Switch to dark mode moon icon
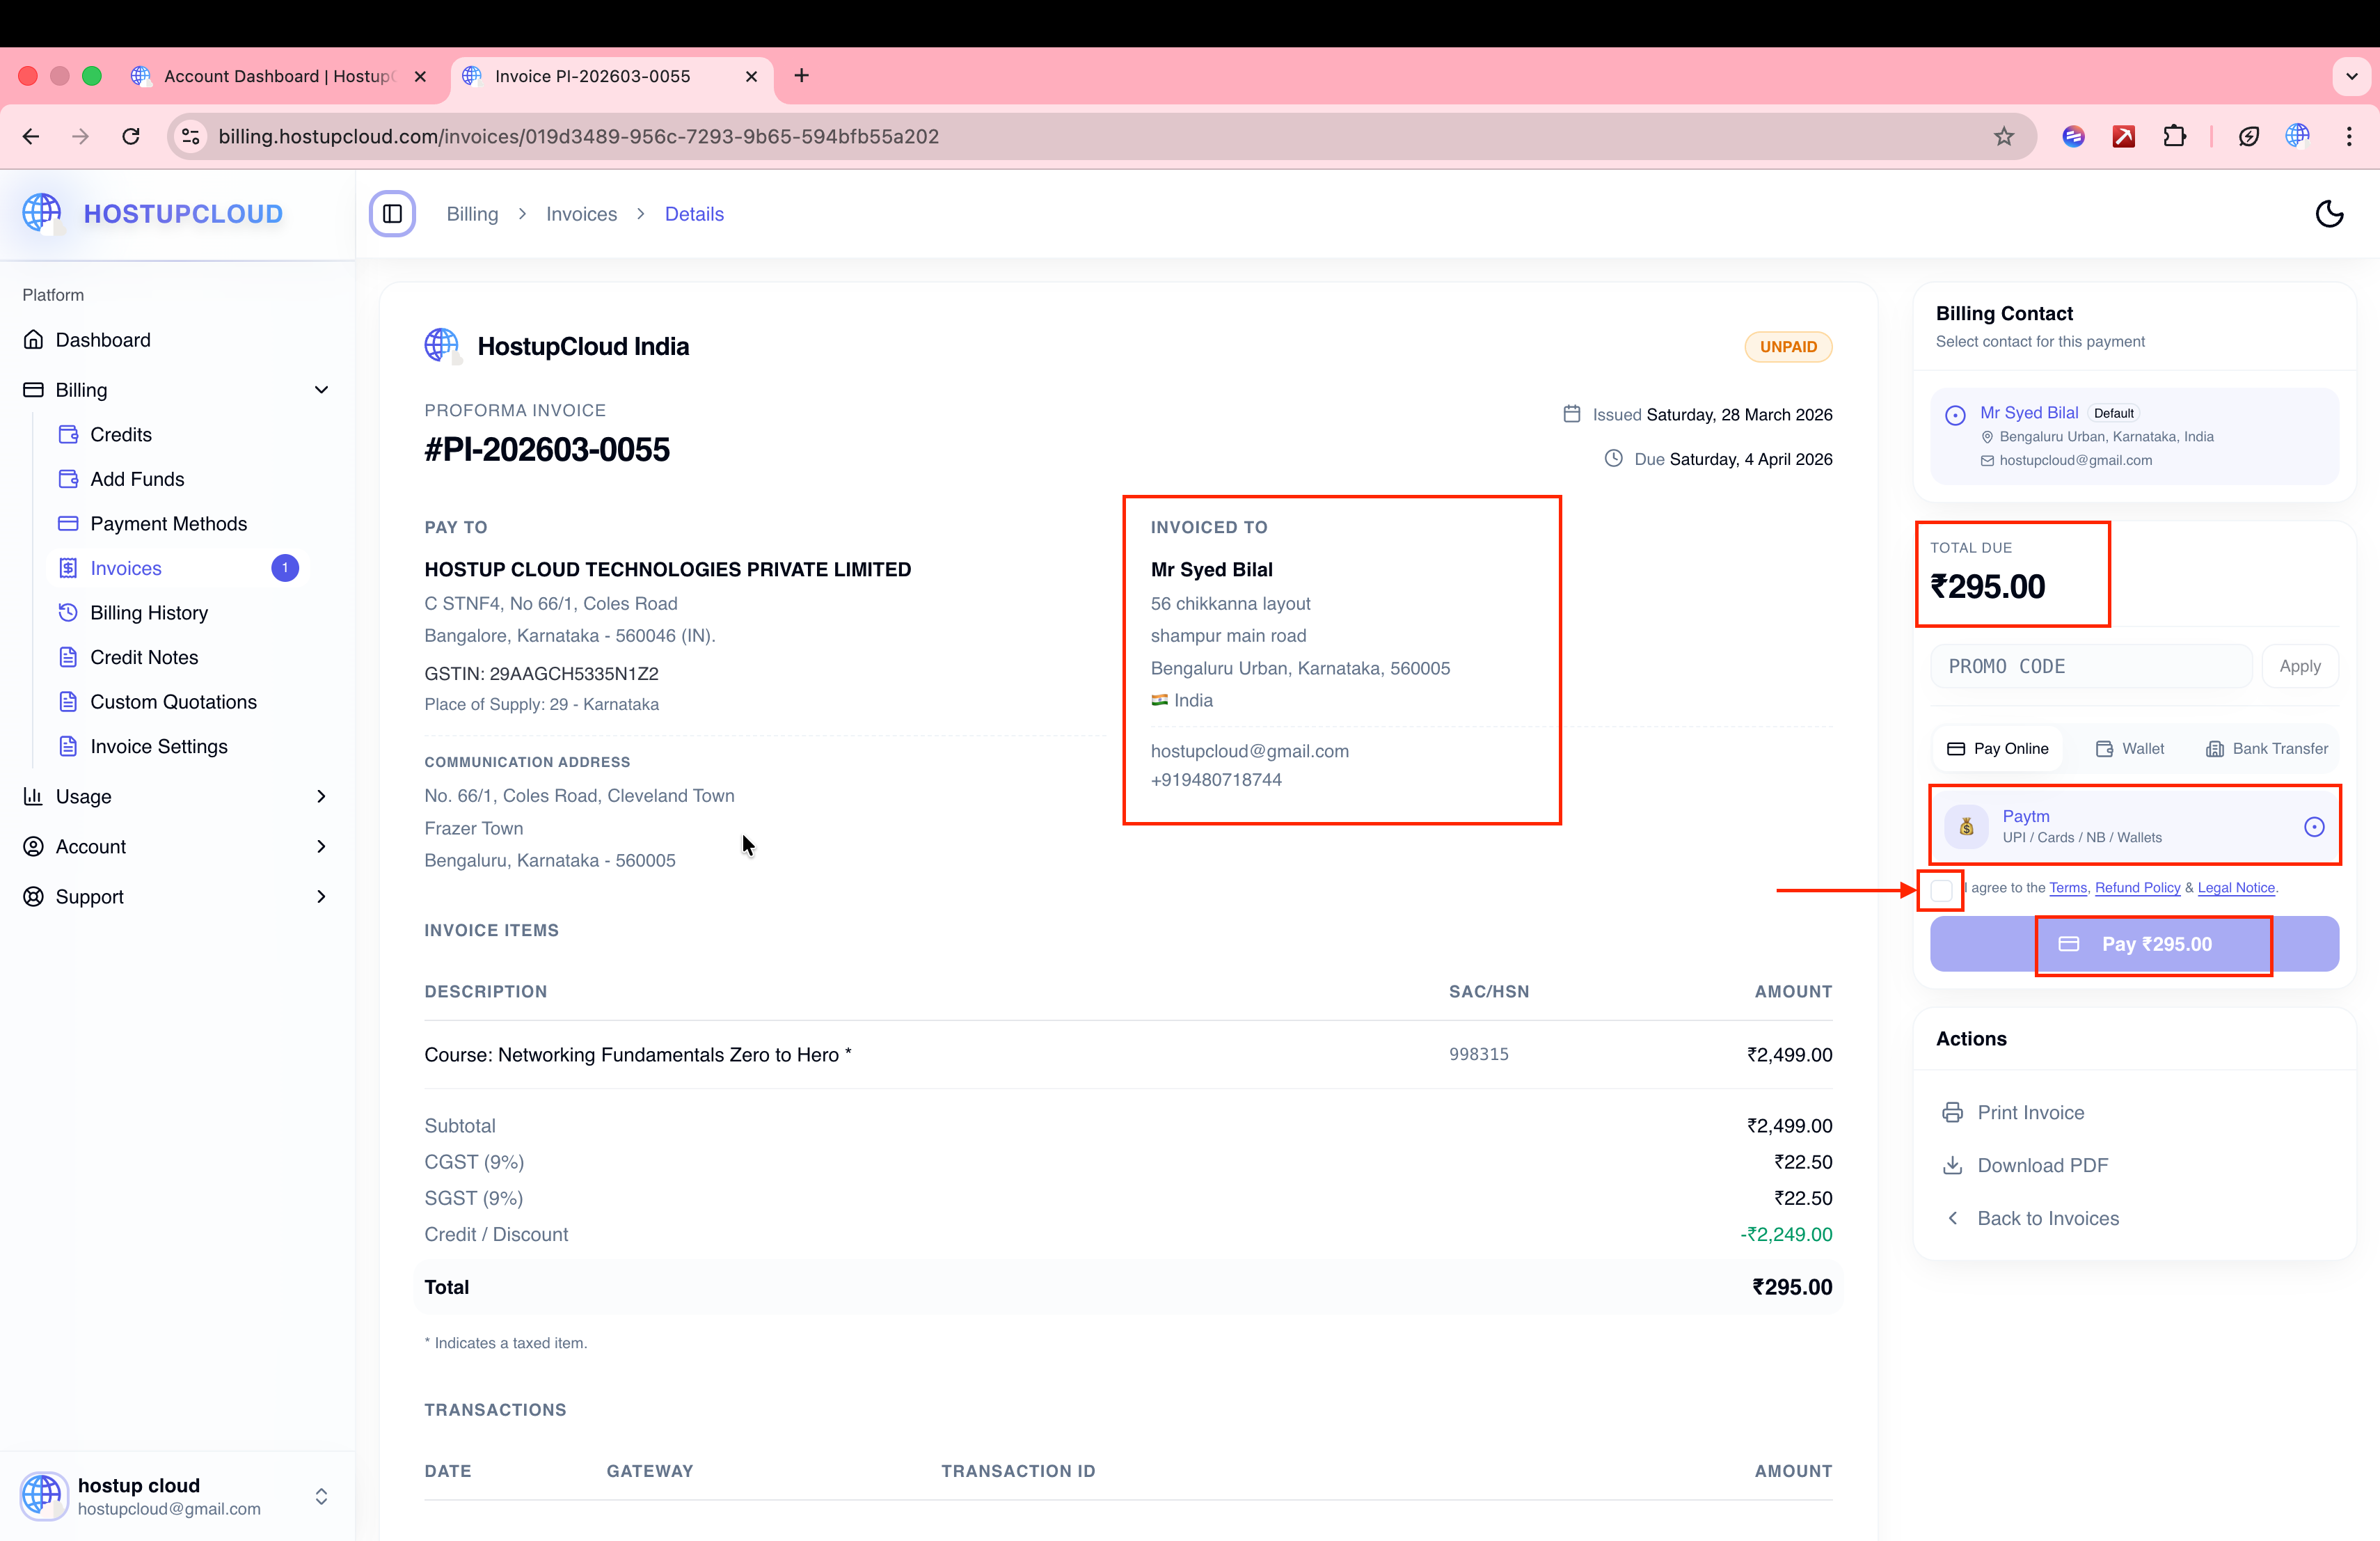Image resolution: width=2380 pixels, height=1541 pixels. [2329, 214]
